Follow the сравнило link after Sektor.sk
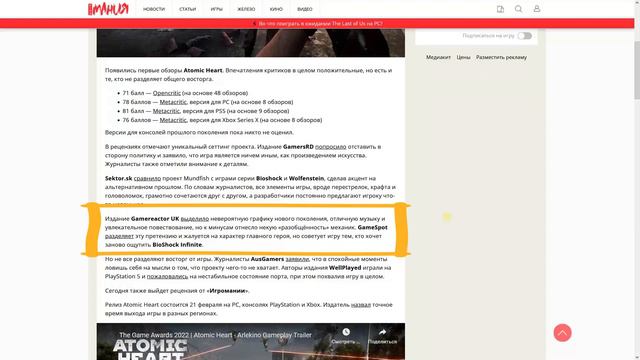 [x=147, y=178]
